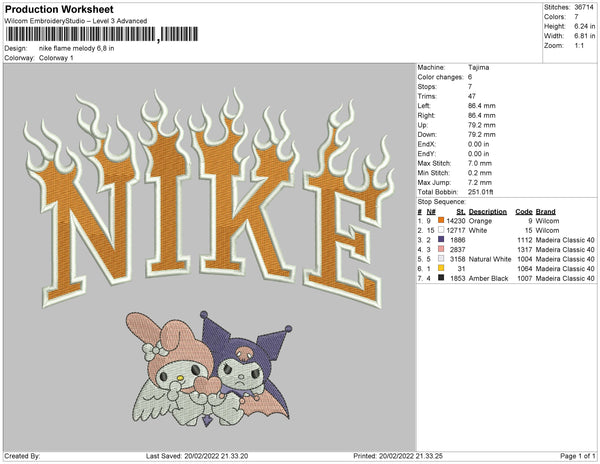Click the white swatch in stop 2
600x464 pixels.
(441, 230)
